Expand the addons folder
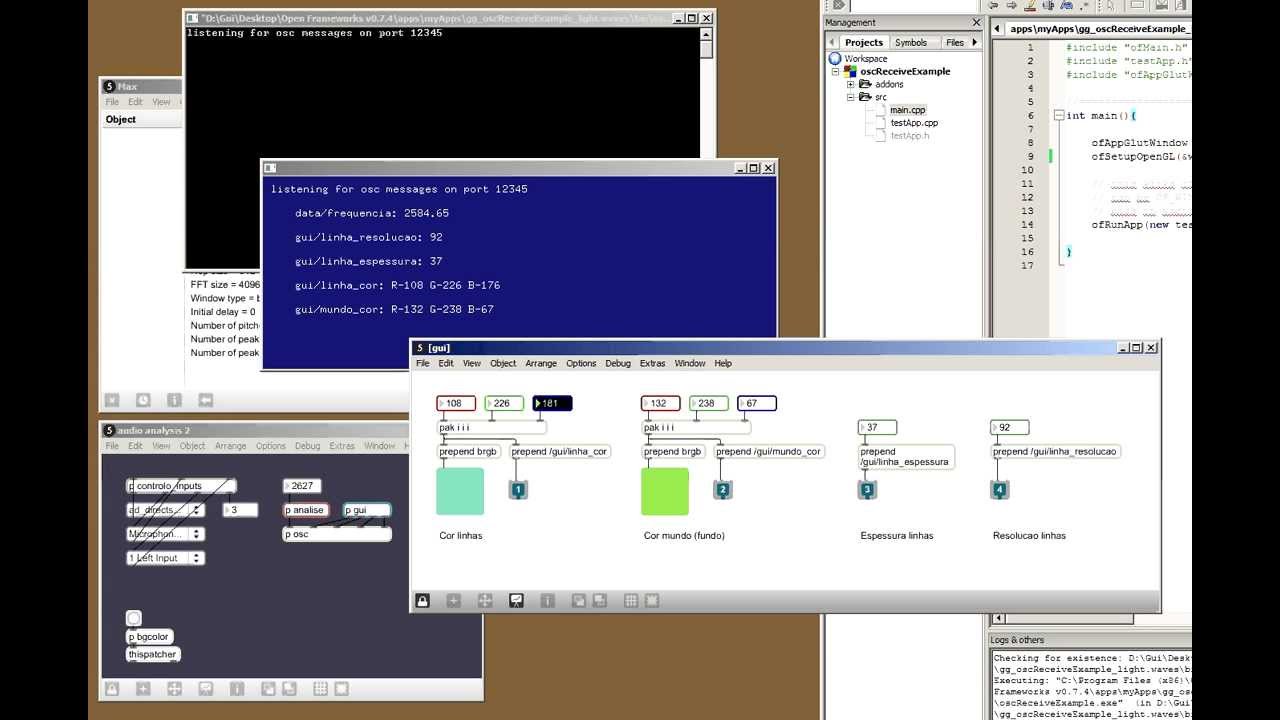The height and width of the screenshot is (720, 1280). pyautogui.click(x=851, y=85)
